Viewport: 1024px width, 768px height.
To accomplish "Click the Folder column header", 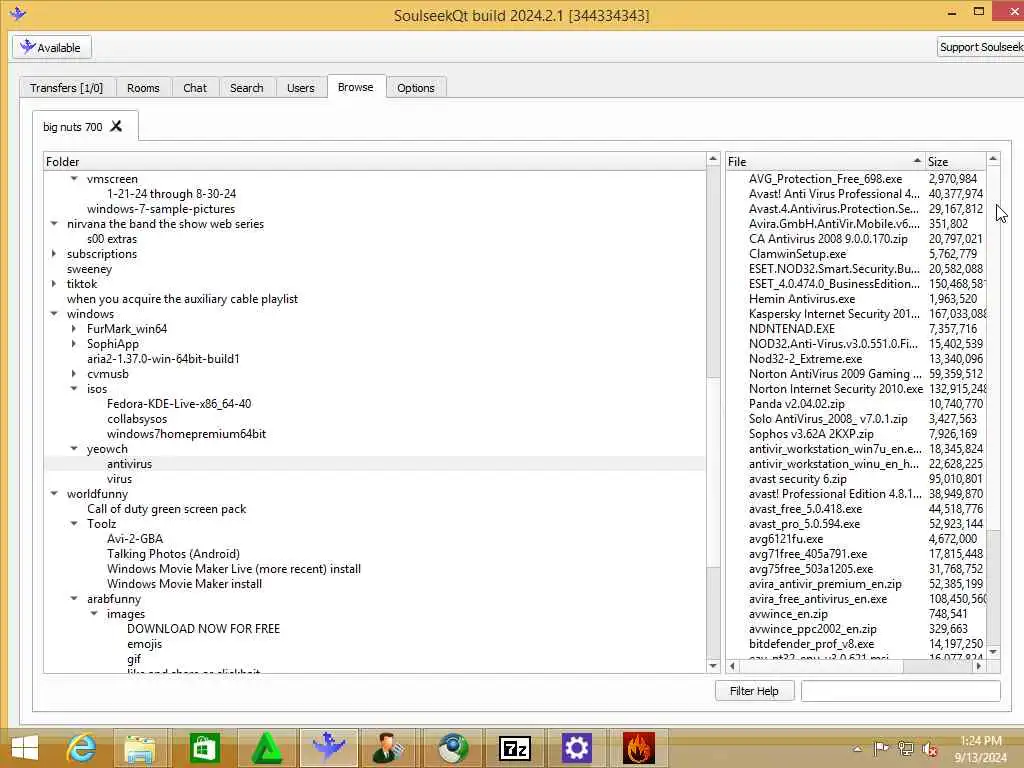I will point(375,161).
